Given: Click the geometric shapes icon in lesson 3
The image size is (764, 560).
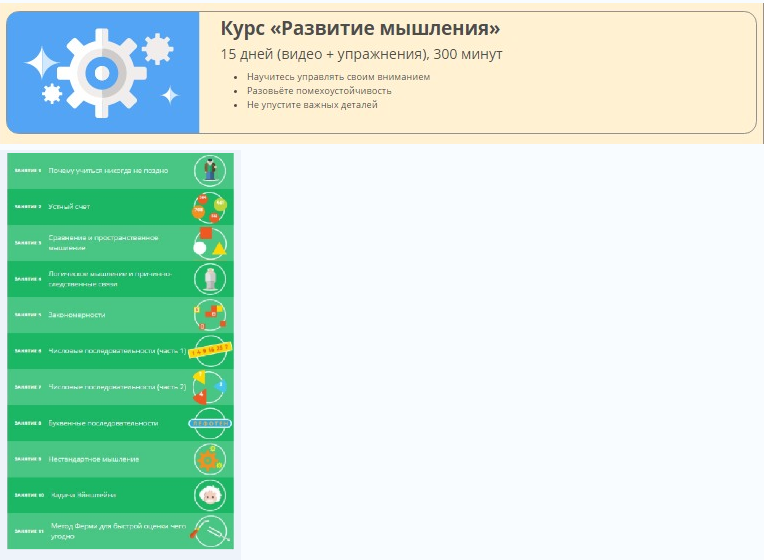Looking at the screenshot, I should pos(209,243).
